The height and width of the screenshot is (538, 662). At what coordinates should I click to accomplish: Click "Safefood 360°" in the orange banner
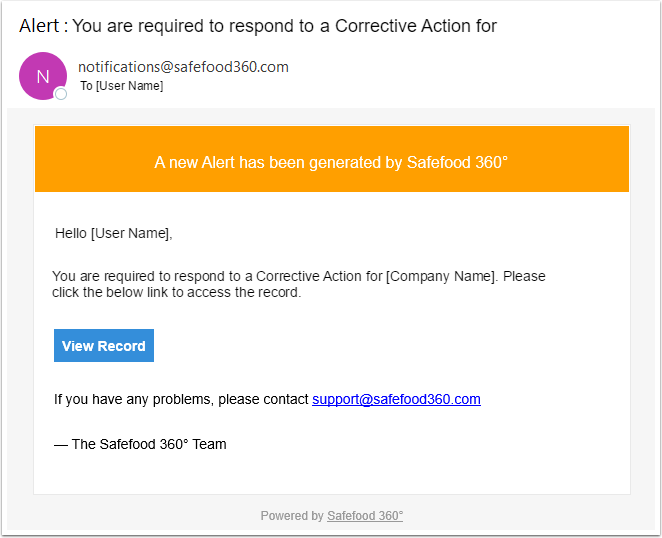pyautogui.click(x=457, y=162)
